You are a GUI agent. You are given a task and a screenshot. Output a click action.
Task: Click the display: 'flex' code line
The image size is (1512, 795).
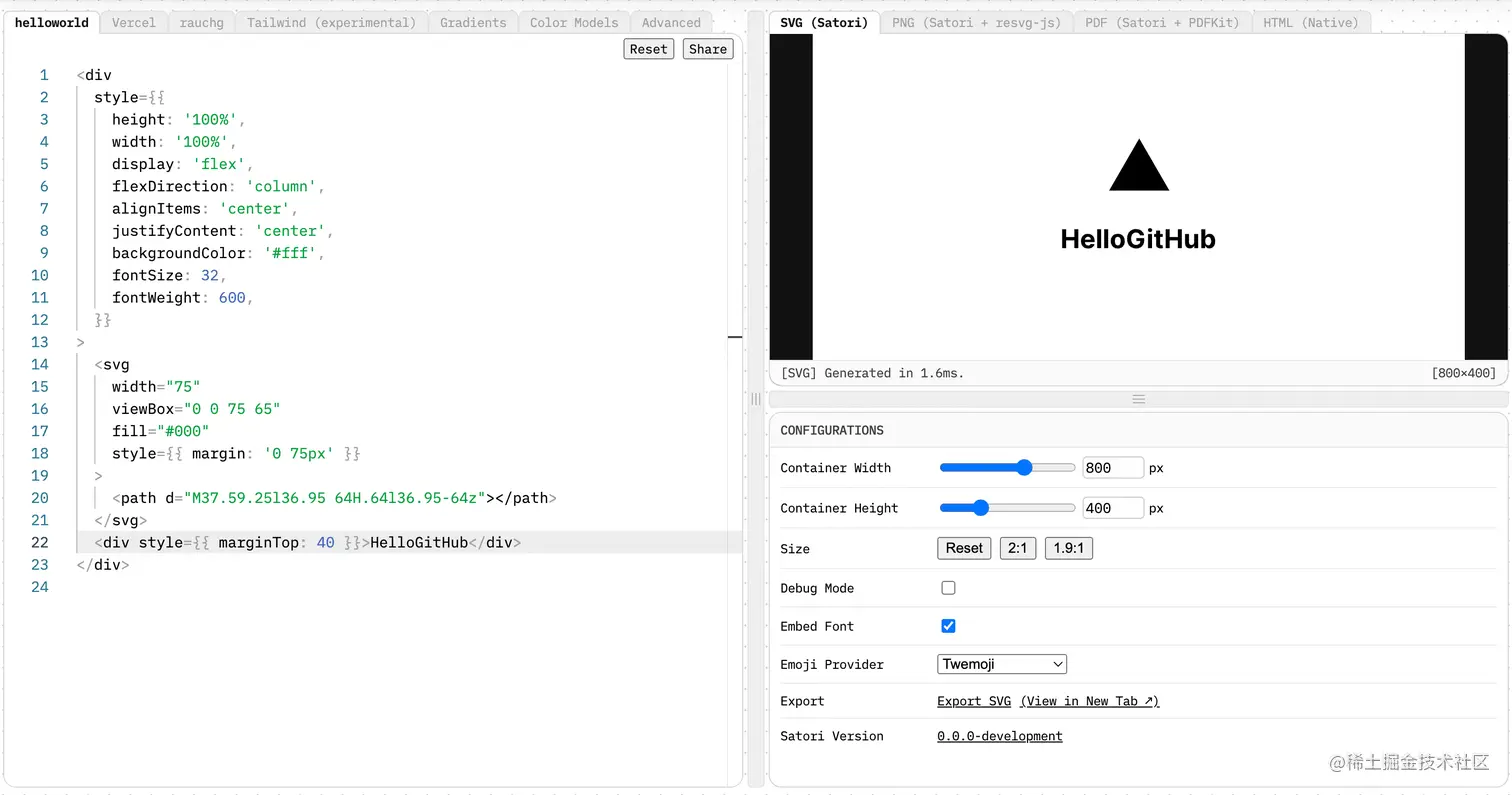(x=183, y=164)
